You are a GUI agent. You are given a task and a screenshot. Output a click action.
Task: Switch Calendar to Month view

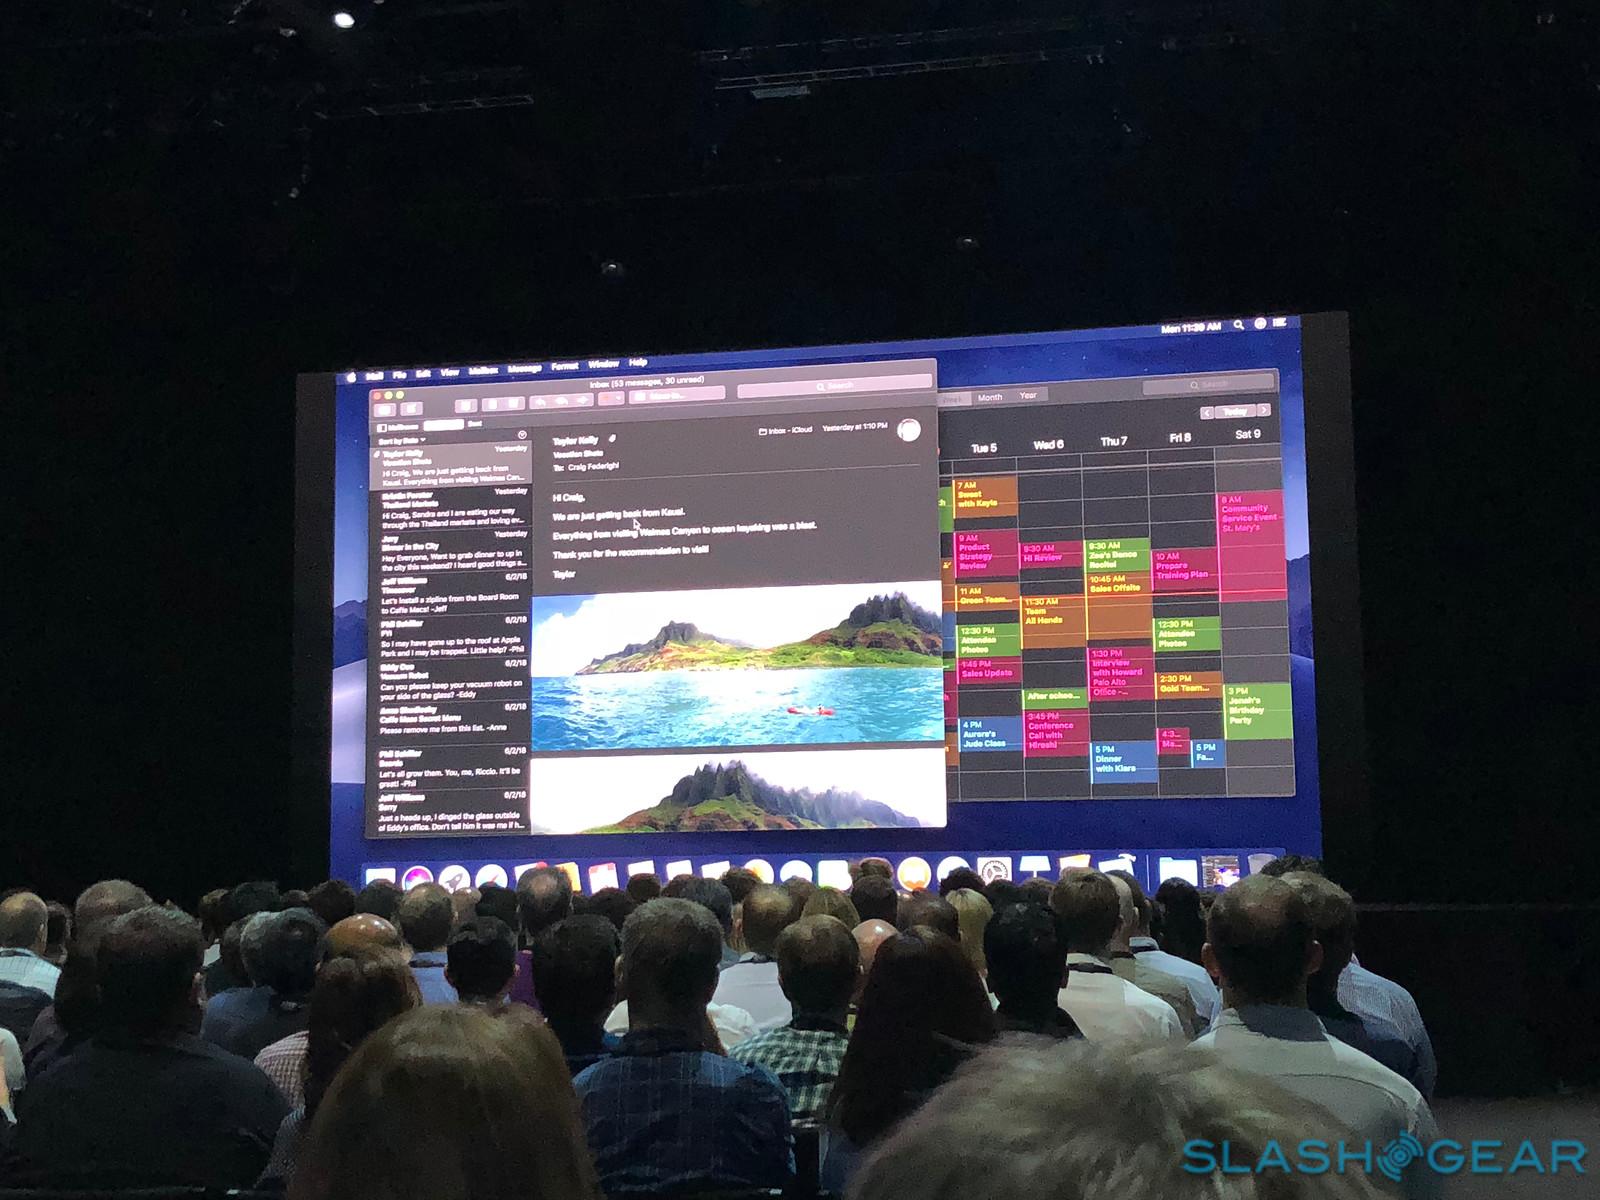989,398
